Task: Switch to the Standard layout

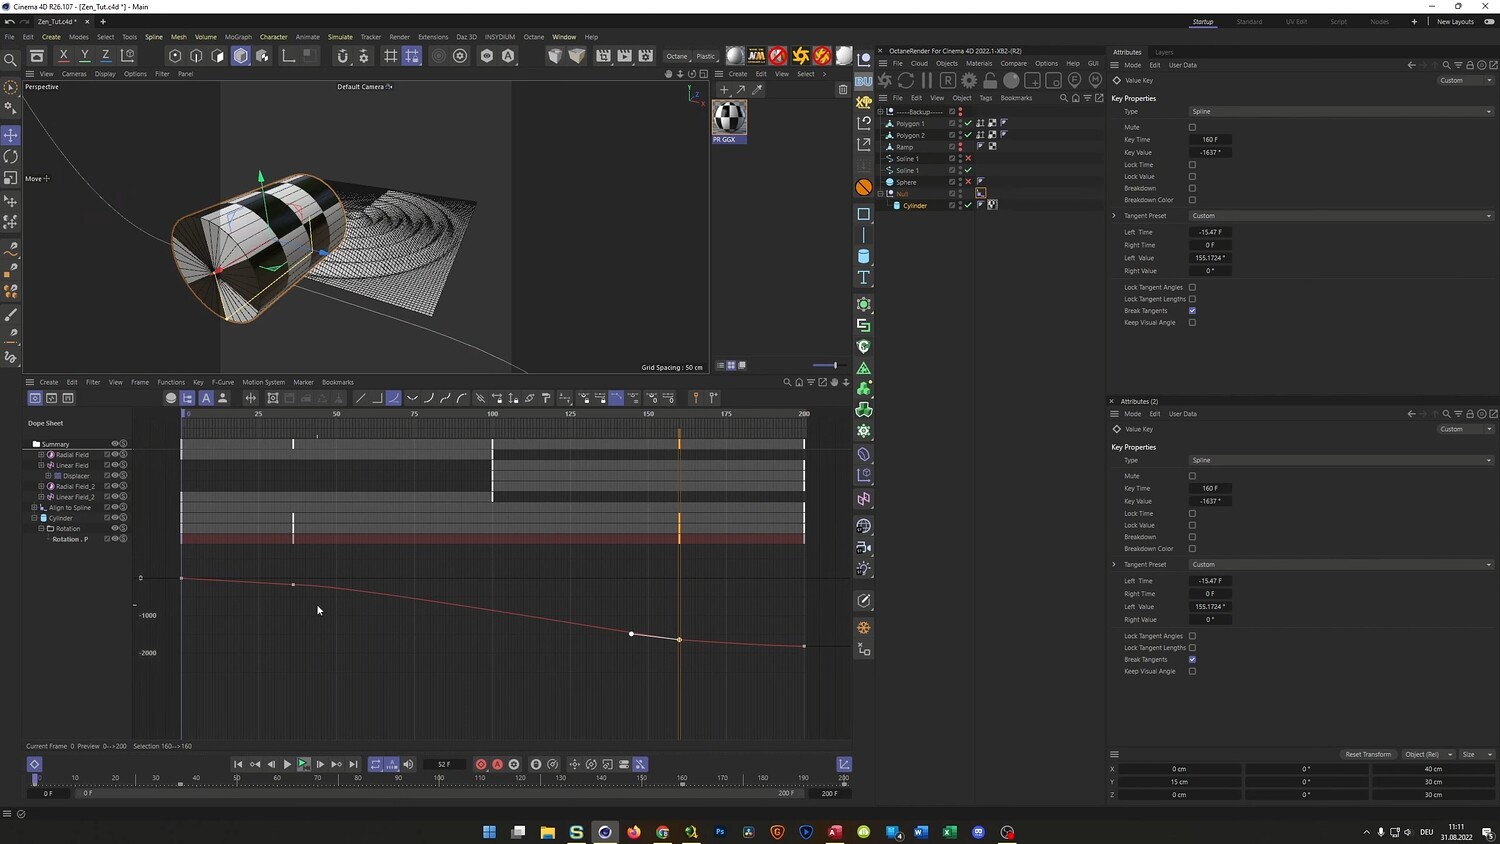Action: click(x=1249, y=22)
